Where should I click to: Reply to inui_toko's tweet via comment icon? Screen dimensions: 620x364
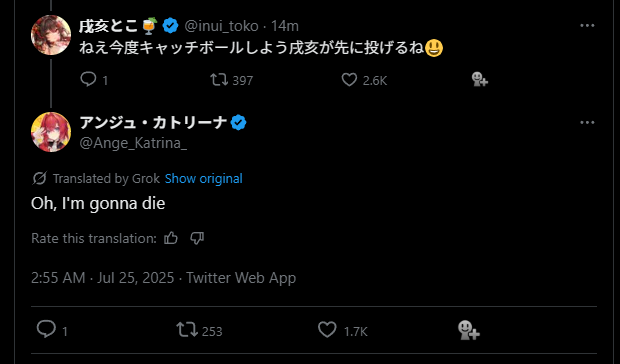[88, 79]
